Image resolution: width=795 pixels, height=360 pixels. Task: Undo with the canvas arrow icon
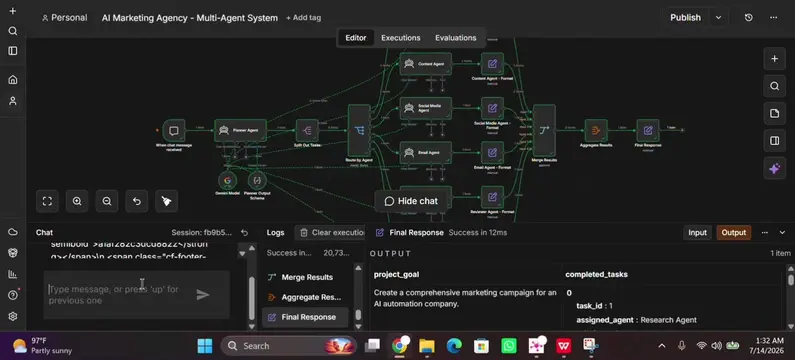pyautogui.click(x=137, y=201)
